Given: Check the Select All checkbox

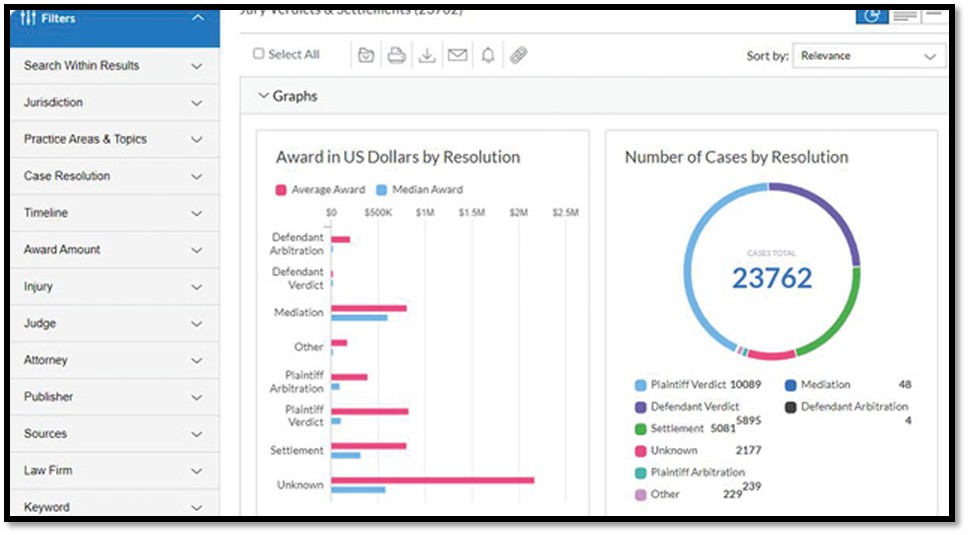Looking at the screenshot, I should (259, 55).
